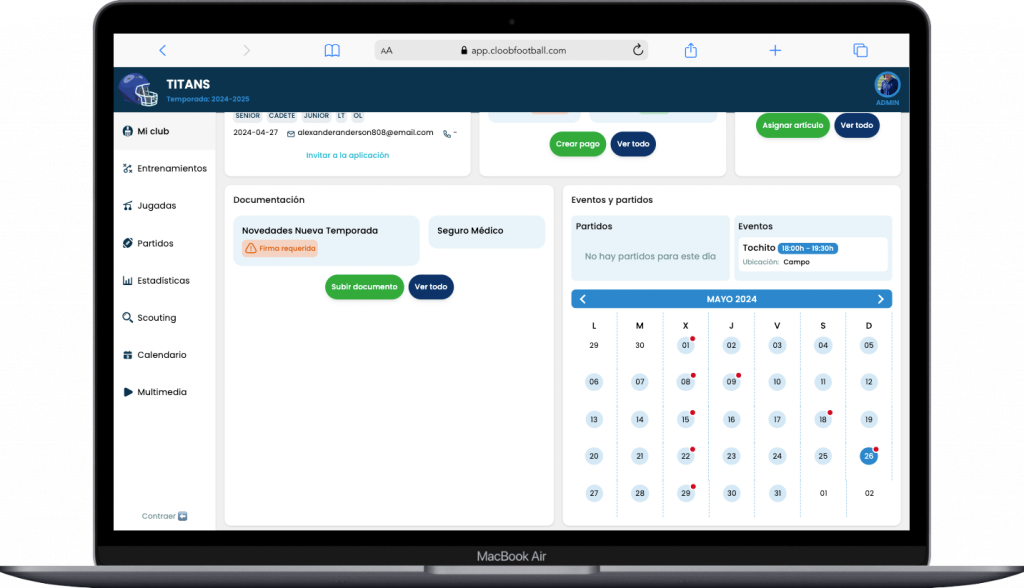Viewport: 1024px width, 588px height.
Task: Collapse the sidebar with Contraer
Action: (164, 516)
